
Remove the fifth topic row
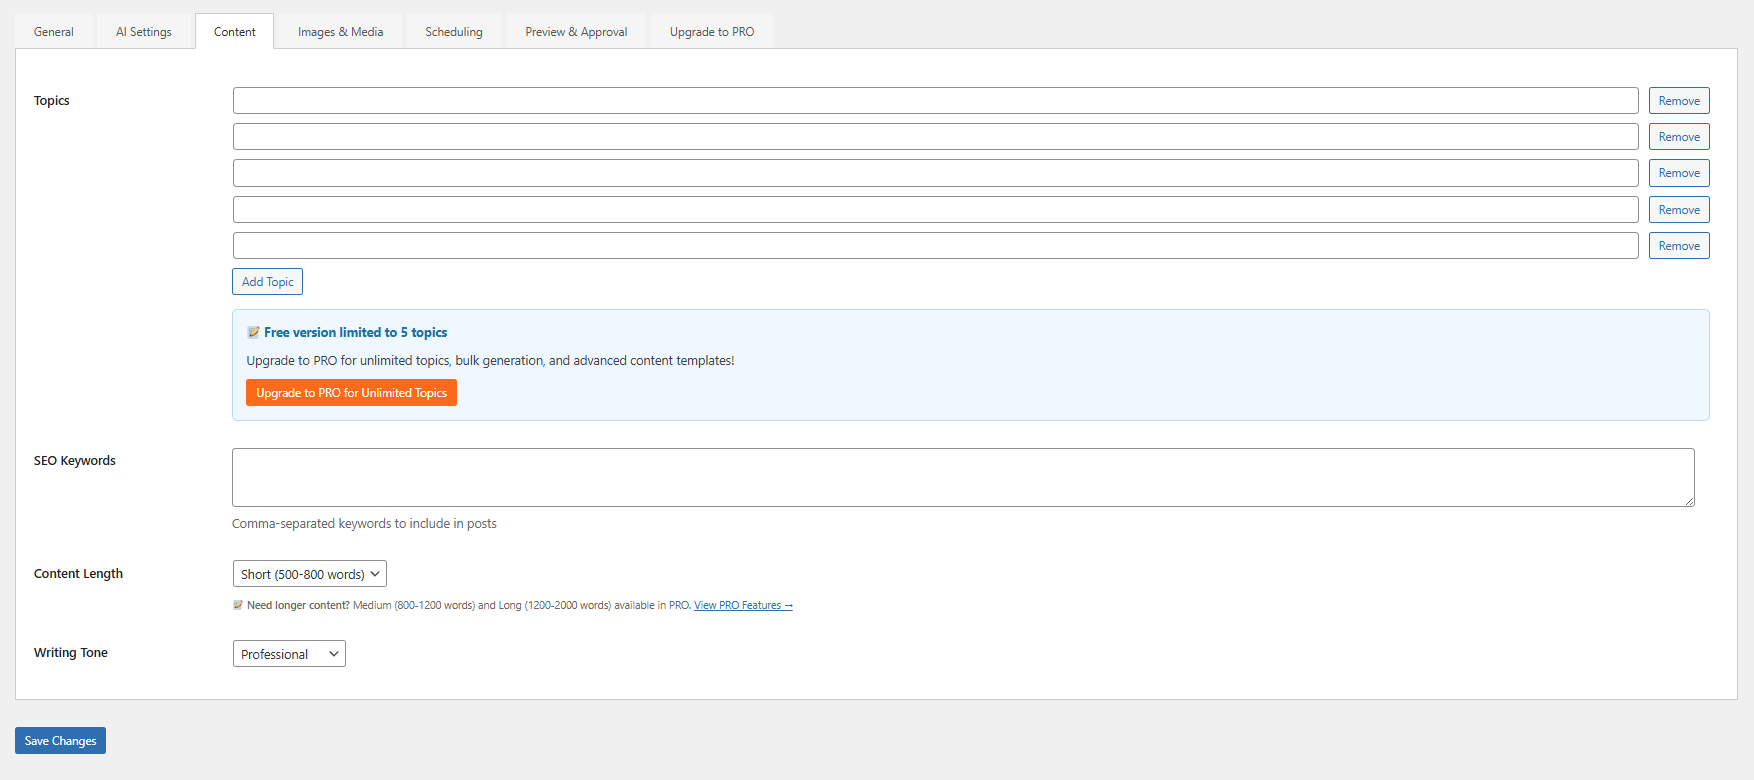[x=1679, y=246]
